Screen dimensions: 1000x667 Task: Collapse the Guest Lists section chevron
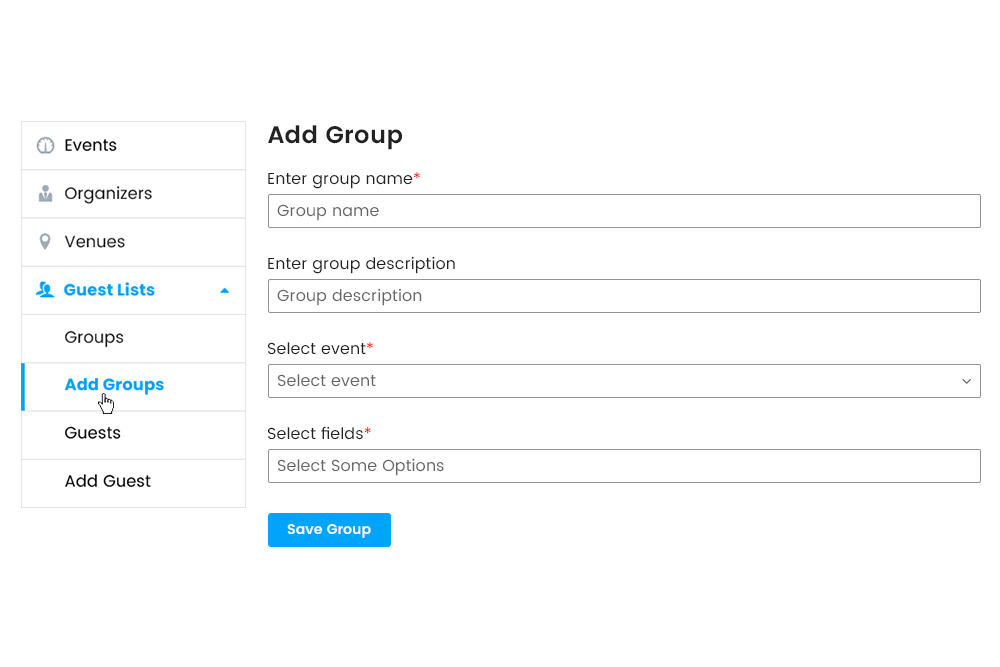click(224, 289)
